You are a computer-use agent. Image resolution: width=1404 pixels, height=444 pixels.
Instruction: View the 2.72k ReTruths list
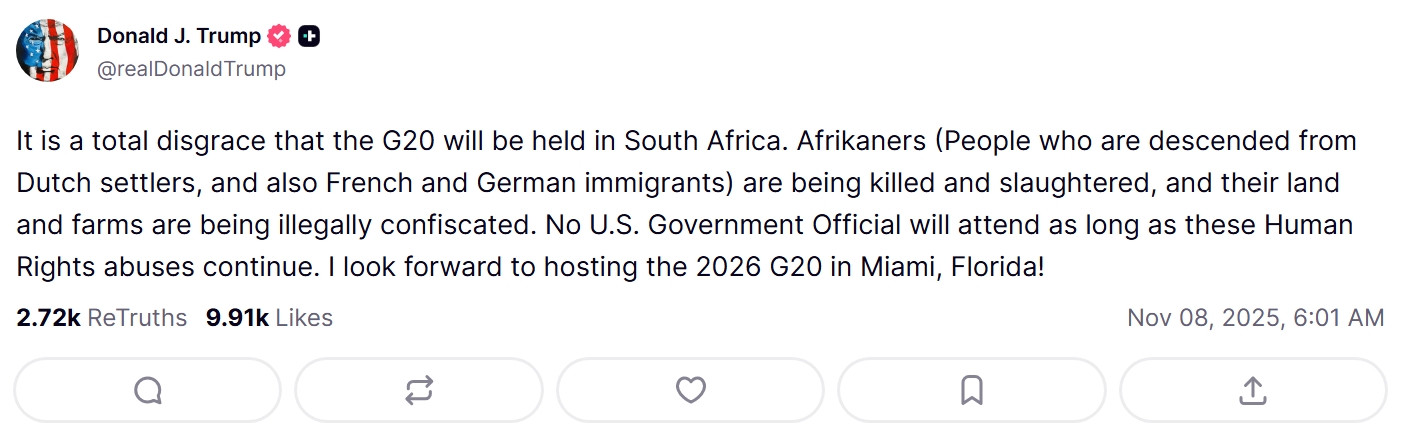[x=101, y=318]
